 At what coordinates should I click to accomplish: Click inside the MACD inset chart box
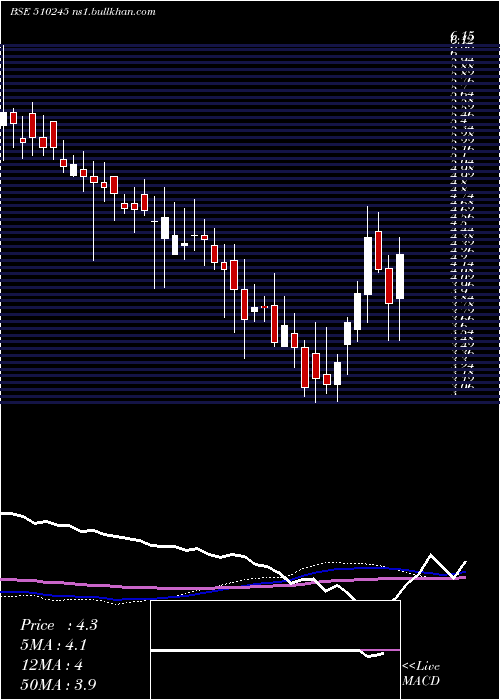coord(275,650)
